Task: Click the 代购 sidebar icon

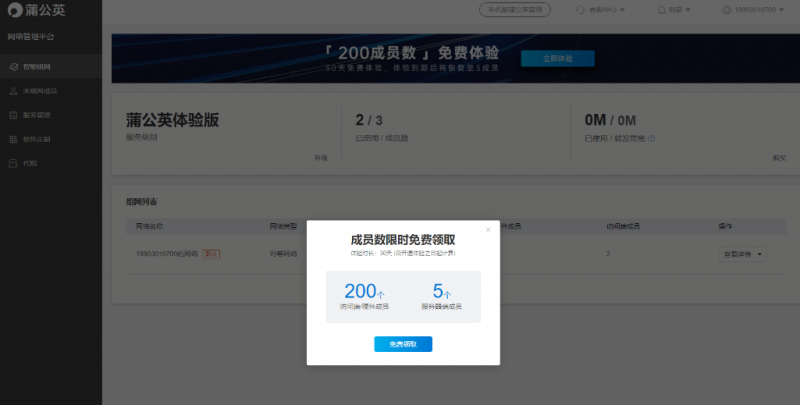Action: (14, 163)
